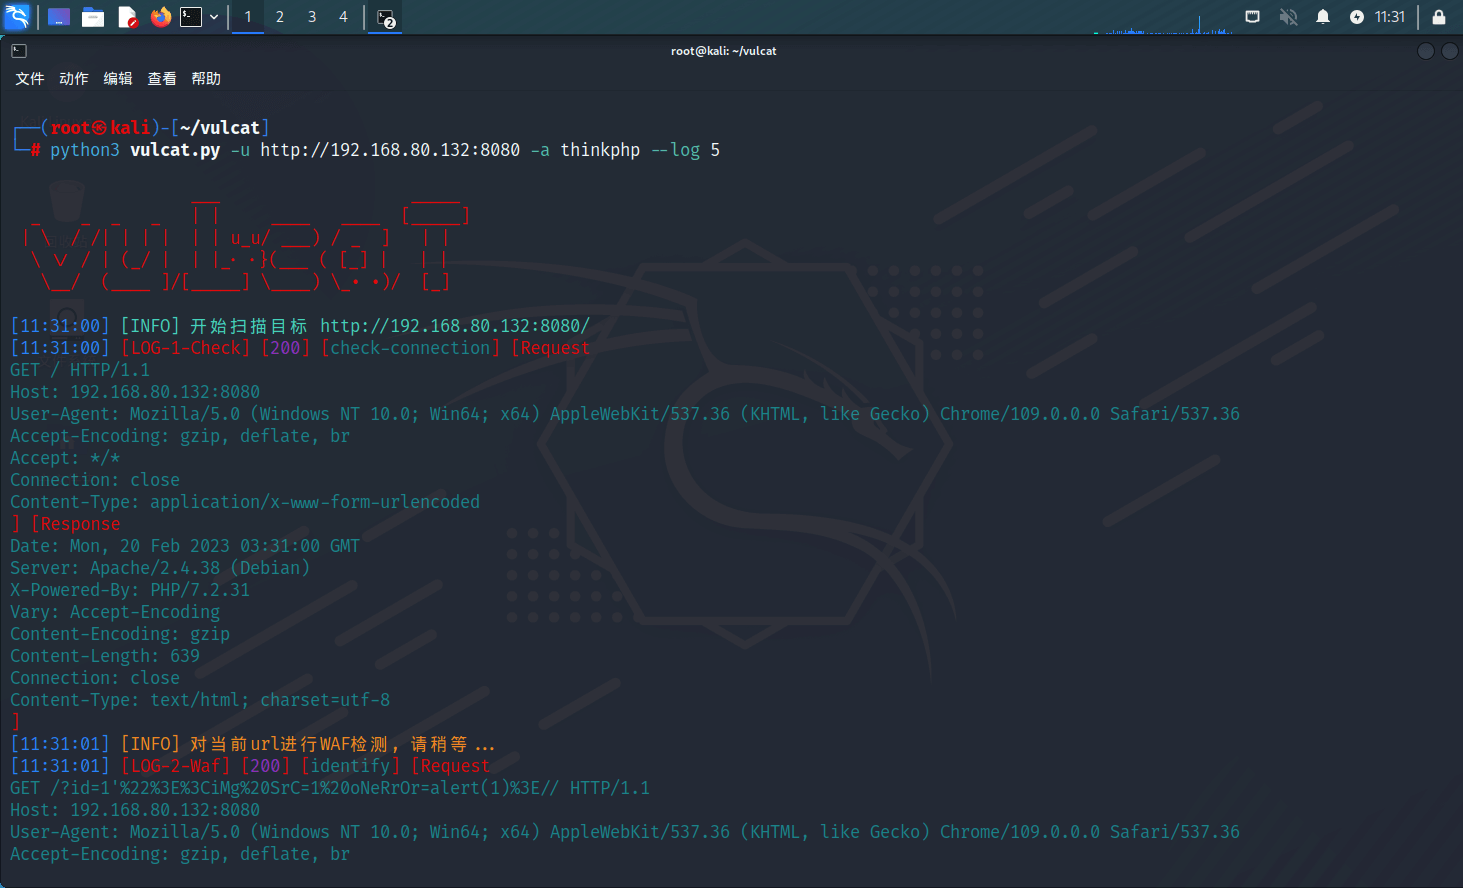Open the 编辑 menu

click(x=118, y=79)
